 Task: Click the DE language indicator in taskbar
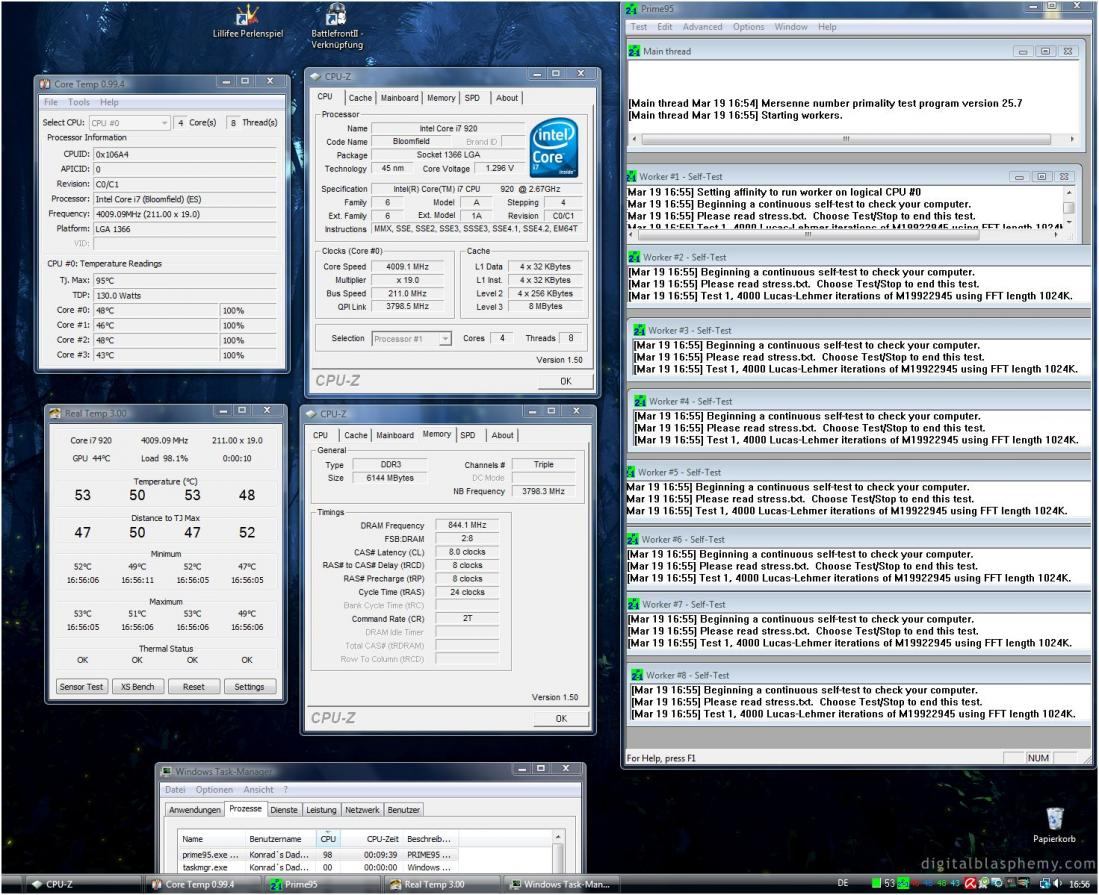[843, 884]
